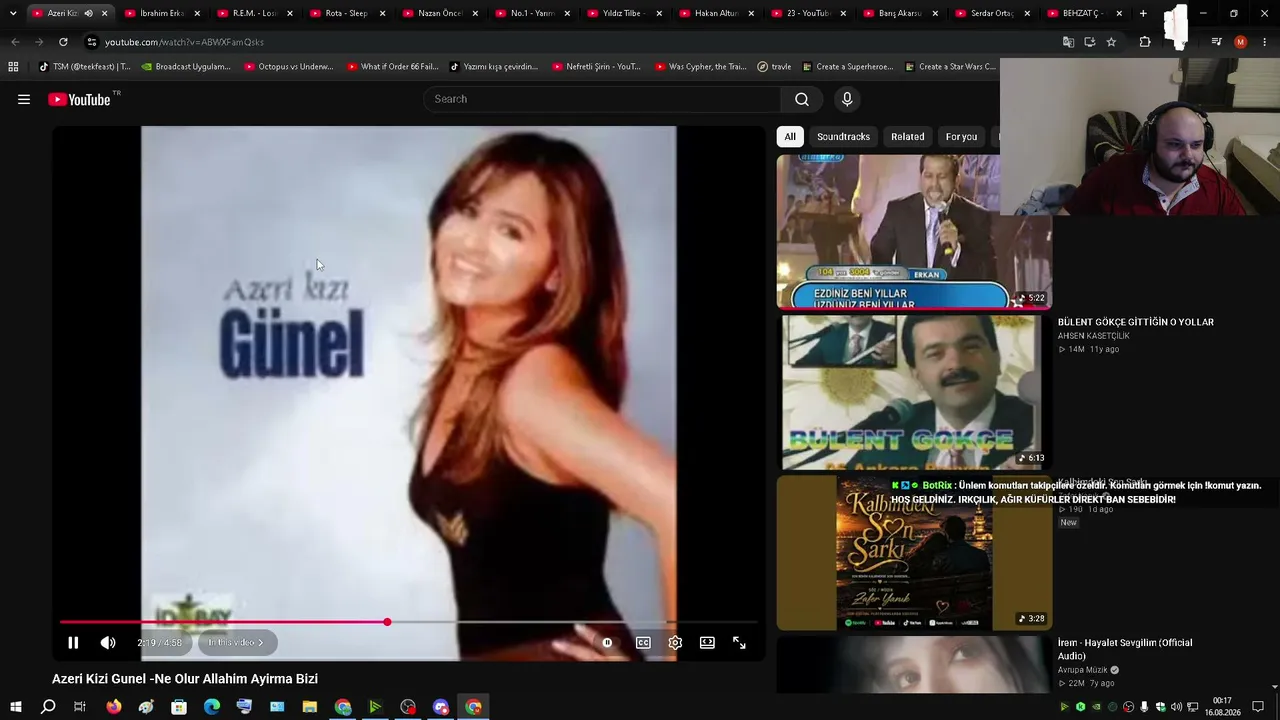Open the Erkan 5:22 video thumbnail

pyautogui.click(x=914, y=231)
